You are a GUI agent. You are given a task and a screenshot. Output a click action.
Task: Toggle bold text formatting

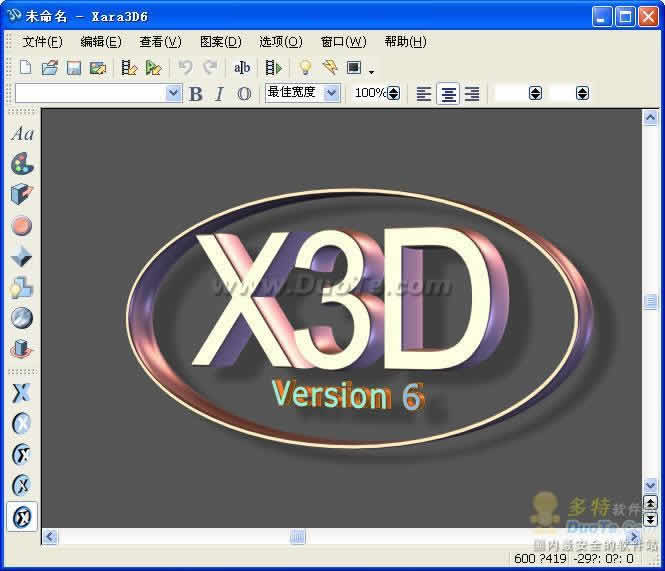click(196, 94)
